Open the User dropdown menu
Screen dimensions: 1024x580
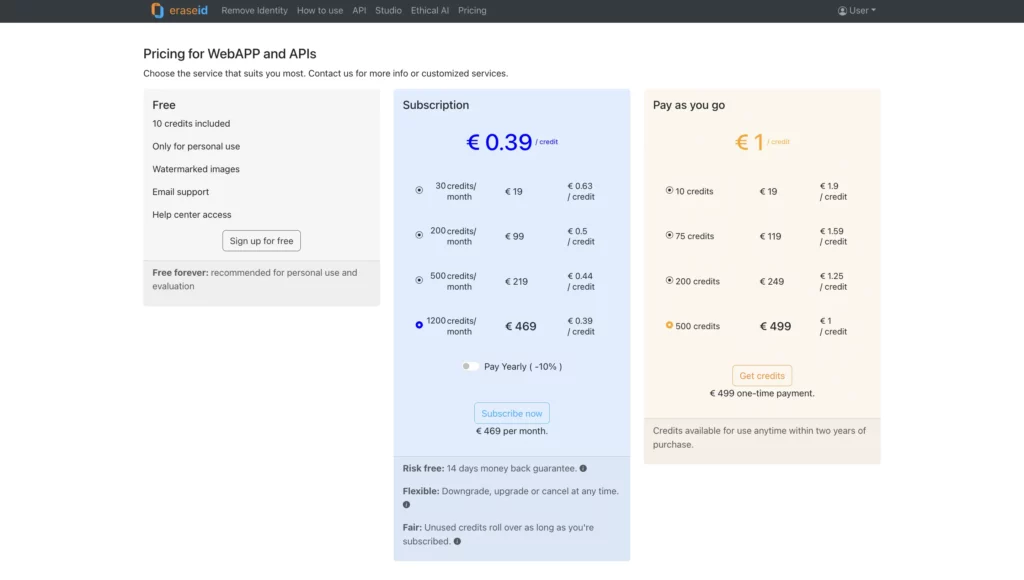[856, 10]
